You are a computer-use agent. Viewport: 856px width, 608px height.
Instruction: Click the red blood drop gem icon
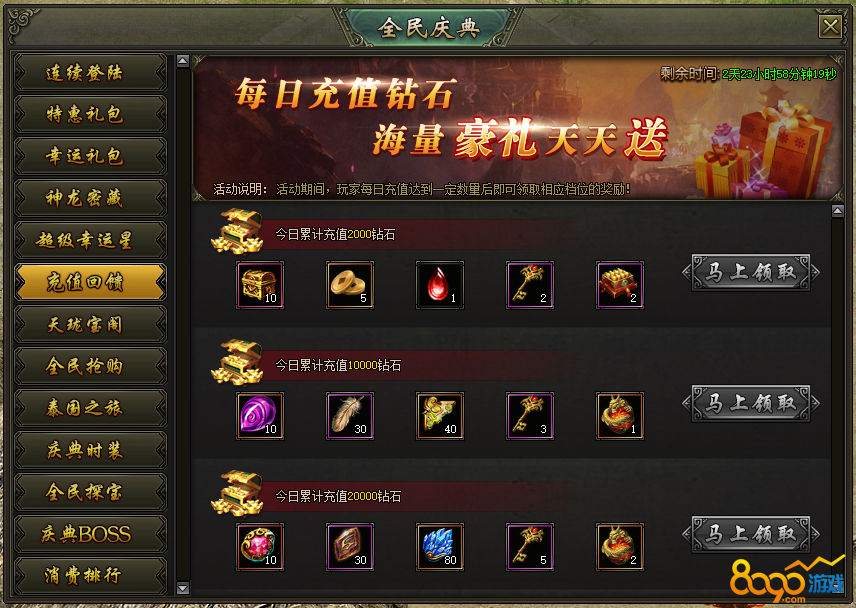click(440, 285)
